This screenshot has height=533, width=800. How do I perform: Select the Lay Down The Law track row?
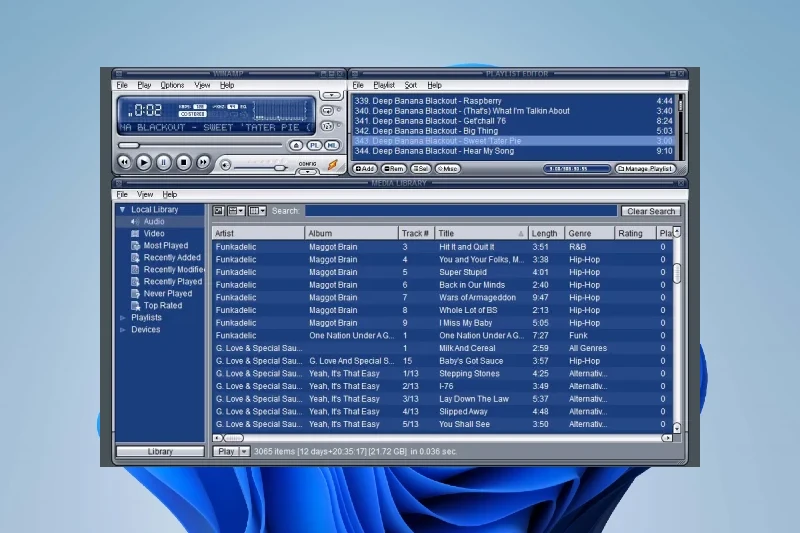point(442,399)
